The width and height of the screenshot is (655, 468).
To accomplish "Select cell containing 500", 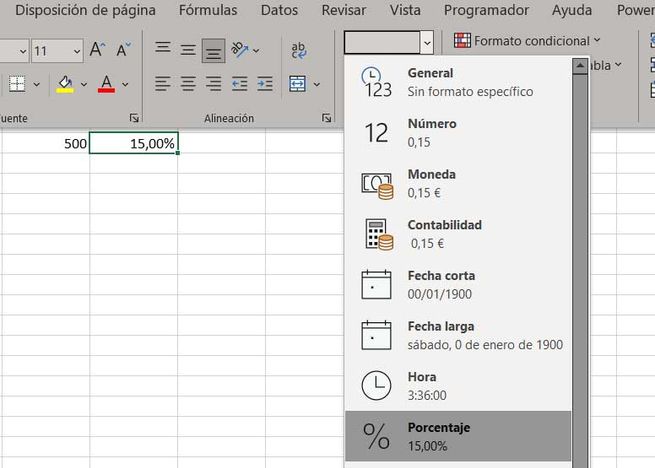I will click(x=45, y=143).
